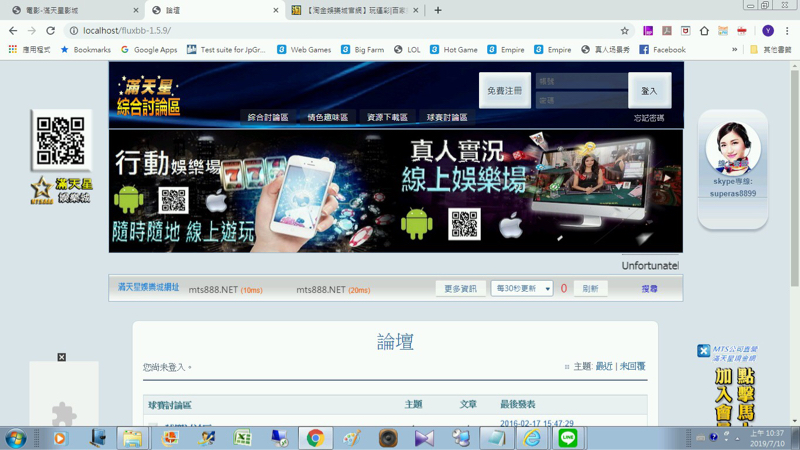Focus the password input field
This screenshot has height=450, width=800.
[582, 100]
